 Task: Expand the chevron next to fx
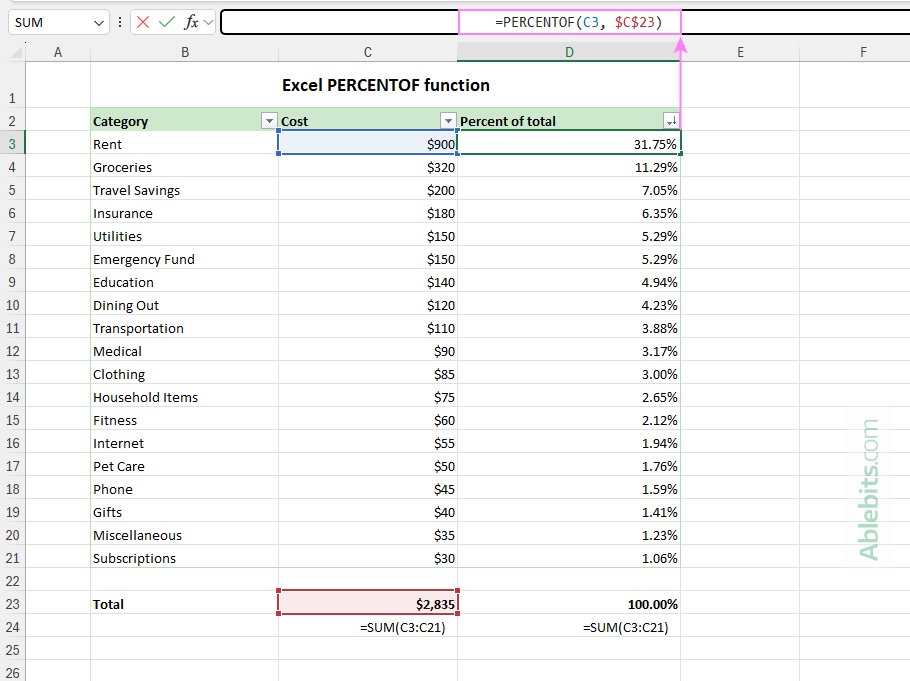[x=208, y=22]
